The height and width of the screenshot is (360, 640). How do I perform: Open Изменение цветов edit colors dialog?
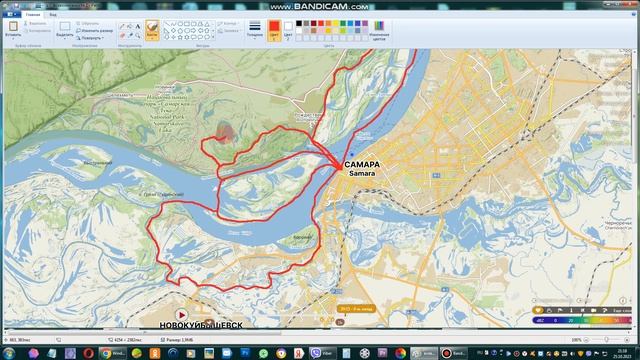[379, 31]
